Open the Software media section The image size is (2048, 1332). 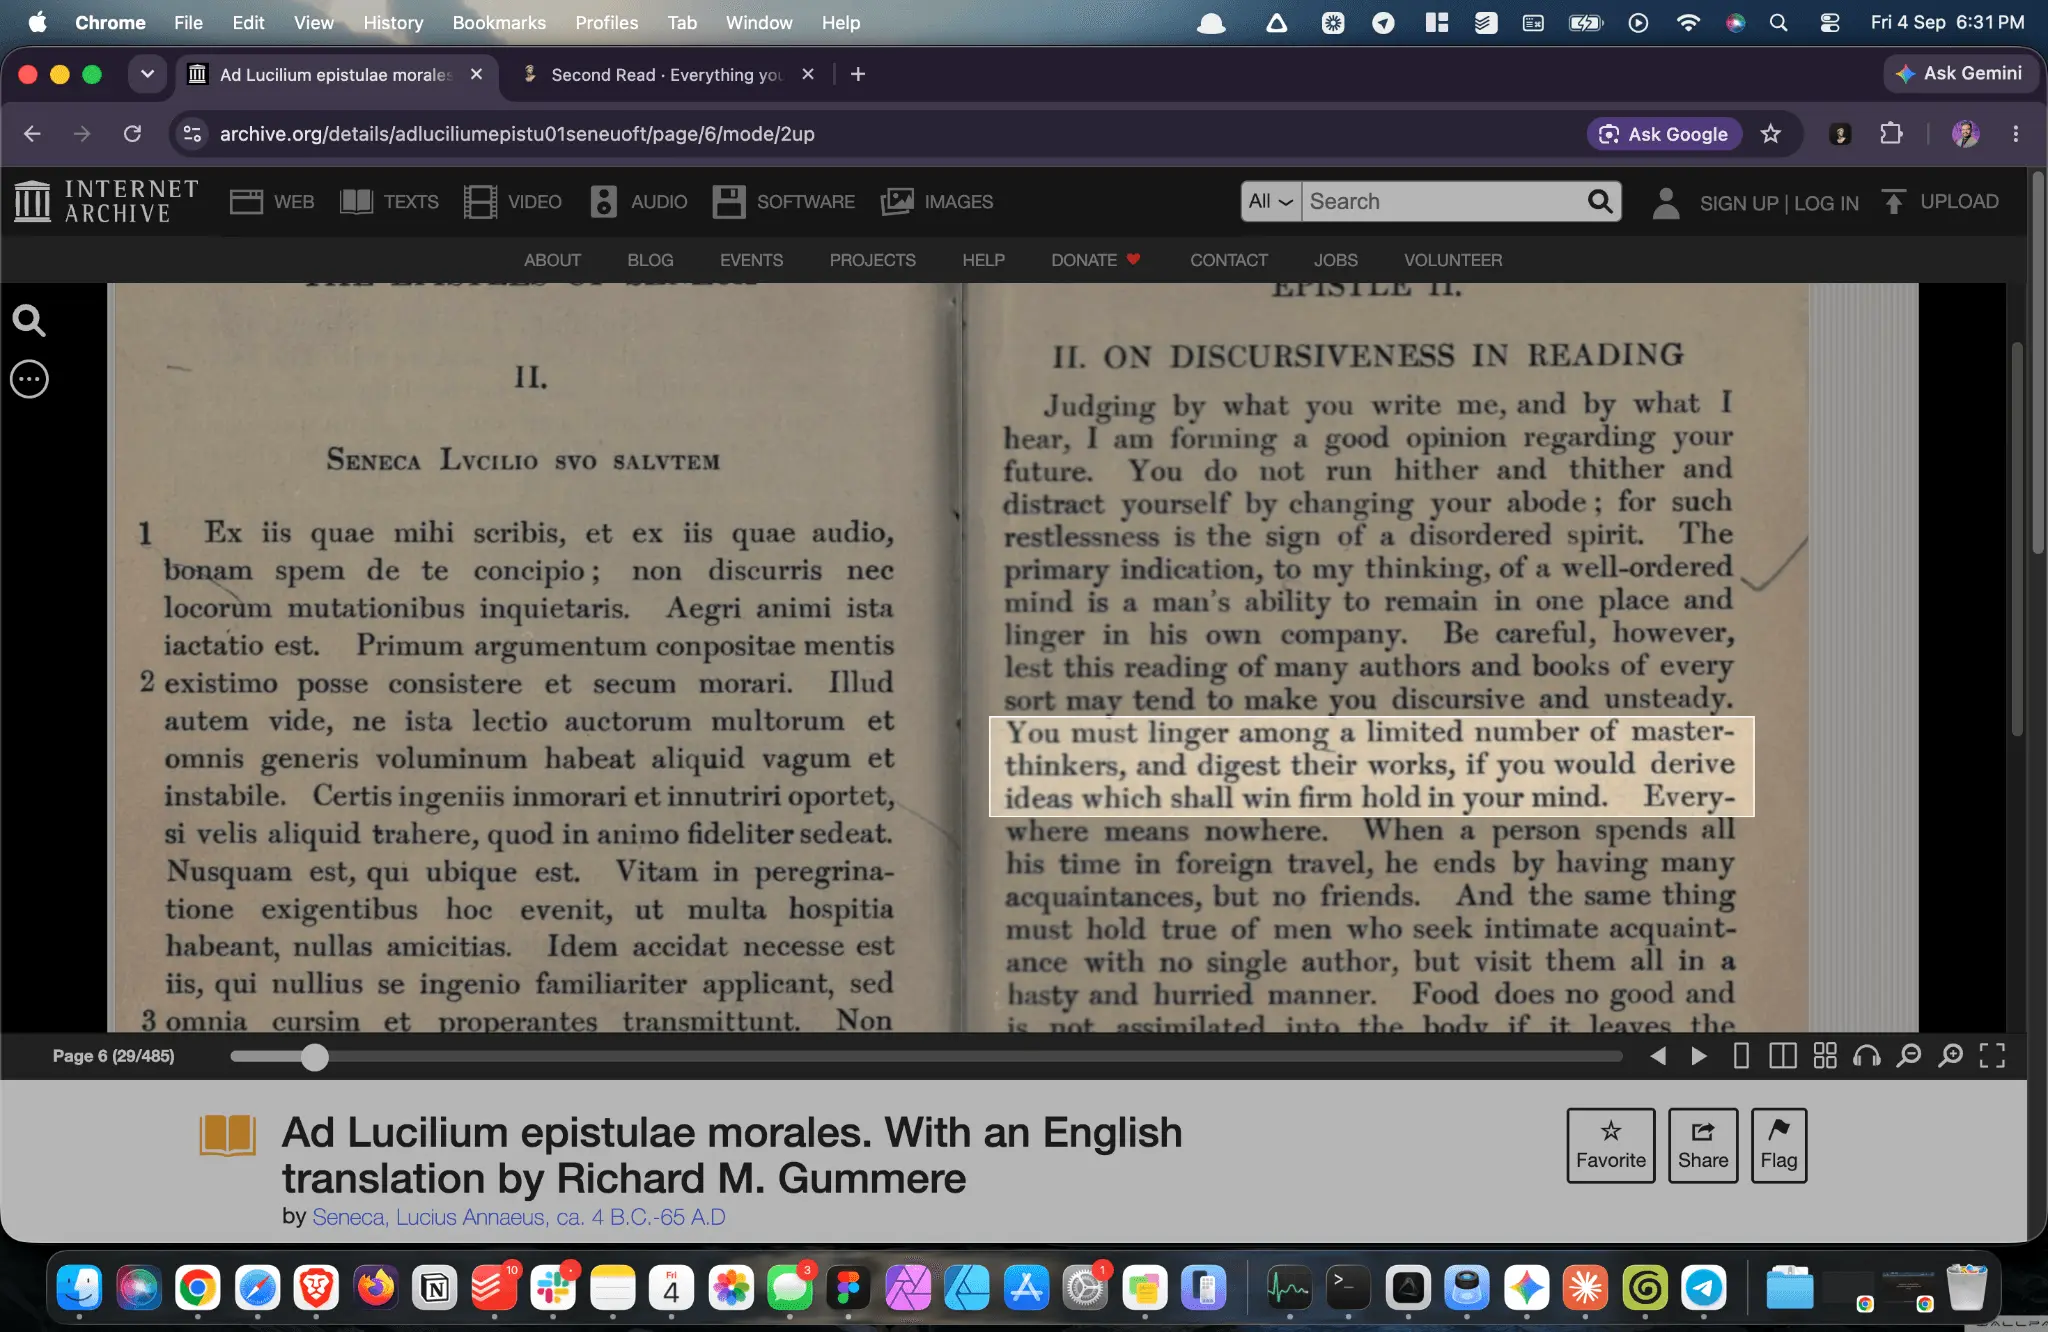point(784,202)
